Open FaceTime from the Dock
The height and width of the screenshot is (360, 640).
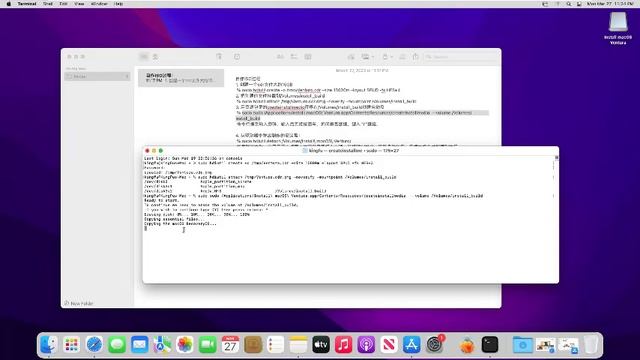pyautogui.click(x=207, y=345)
